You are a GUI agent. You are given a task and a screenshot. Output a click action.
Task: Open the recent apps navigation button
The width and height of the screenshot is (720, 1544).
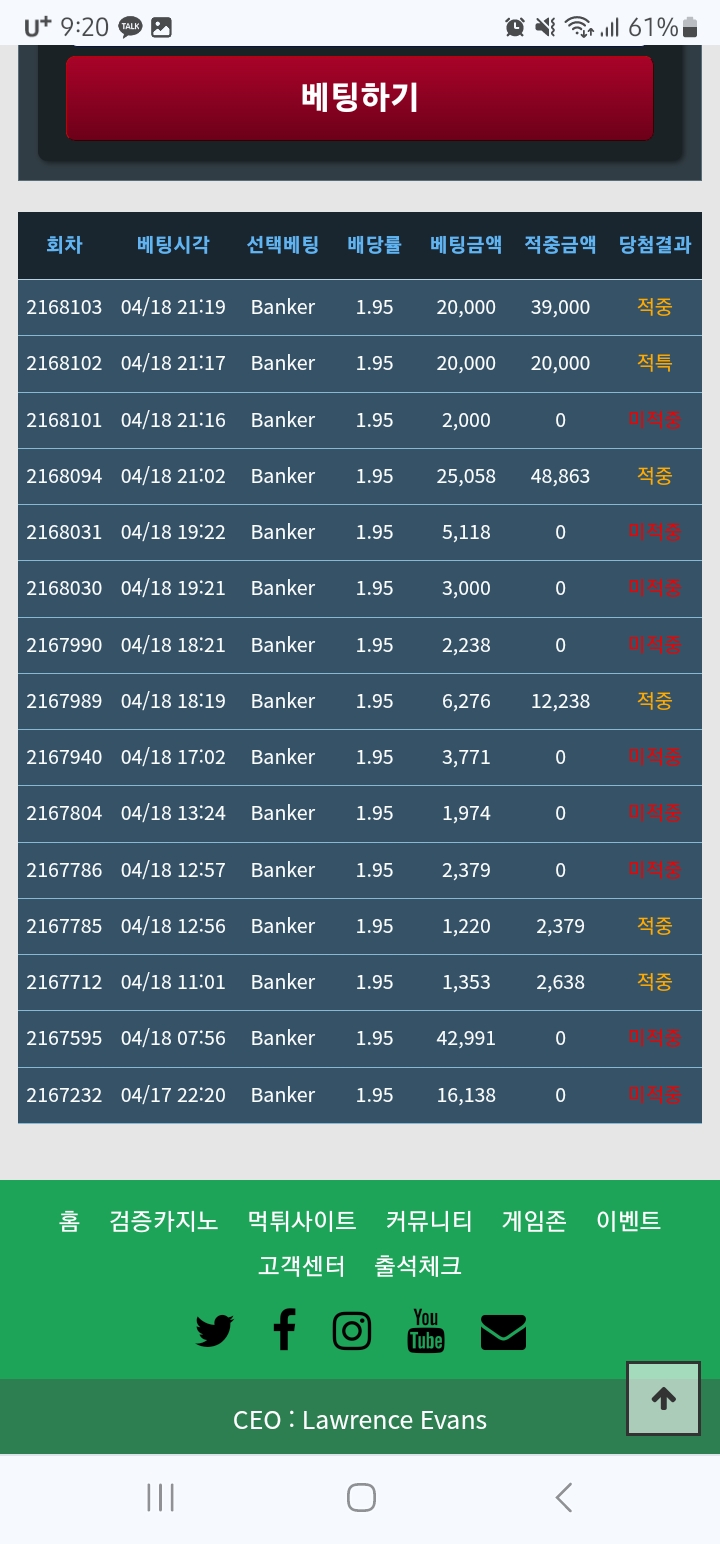click(x=160, y=1497)
